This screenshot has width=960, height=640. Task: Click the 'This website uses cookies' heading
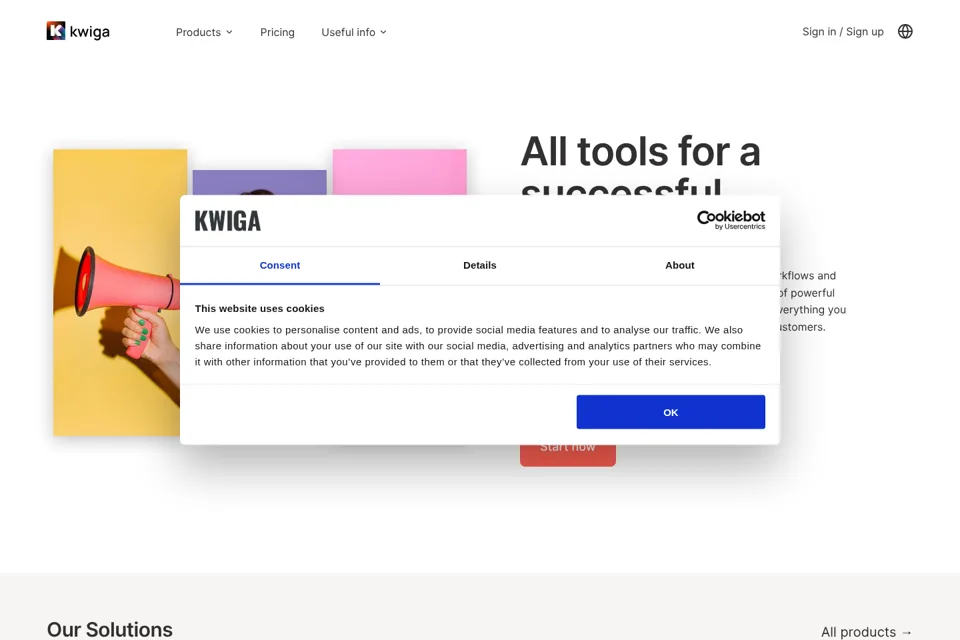[x=260, y=309]
